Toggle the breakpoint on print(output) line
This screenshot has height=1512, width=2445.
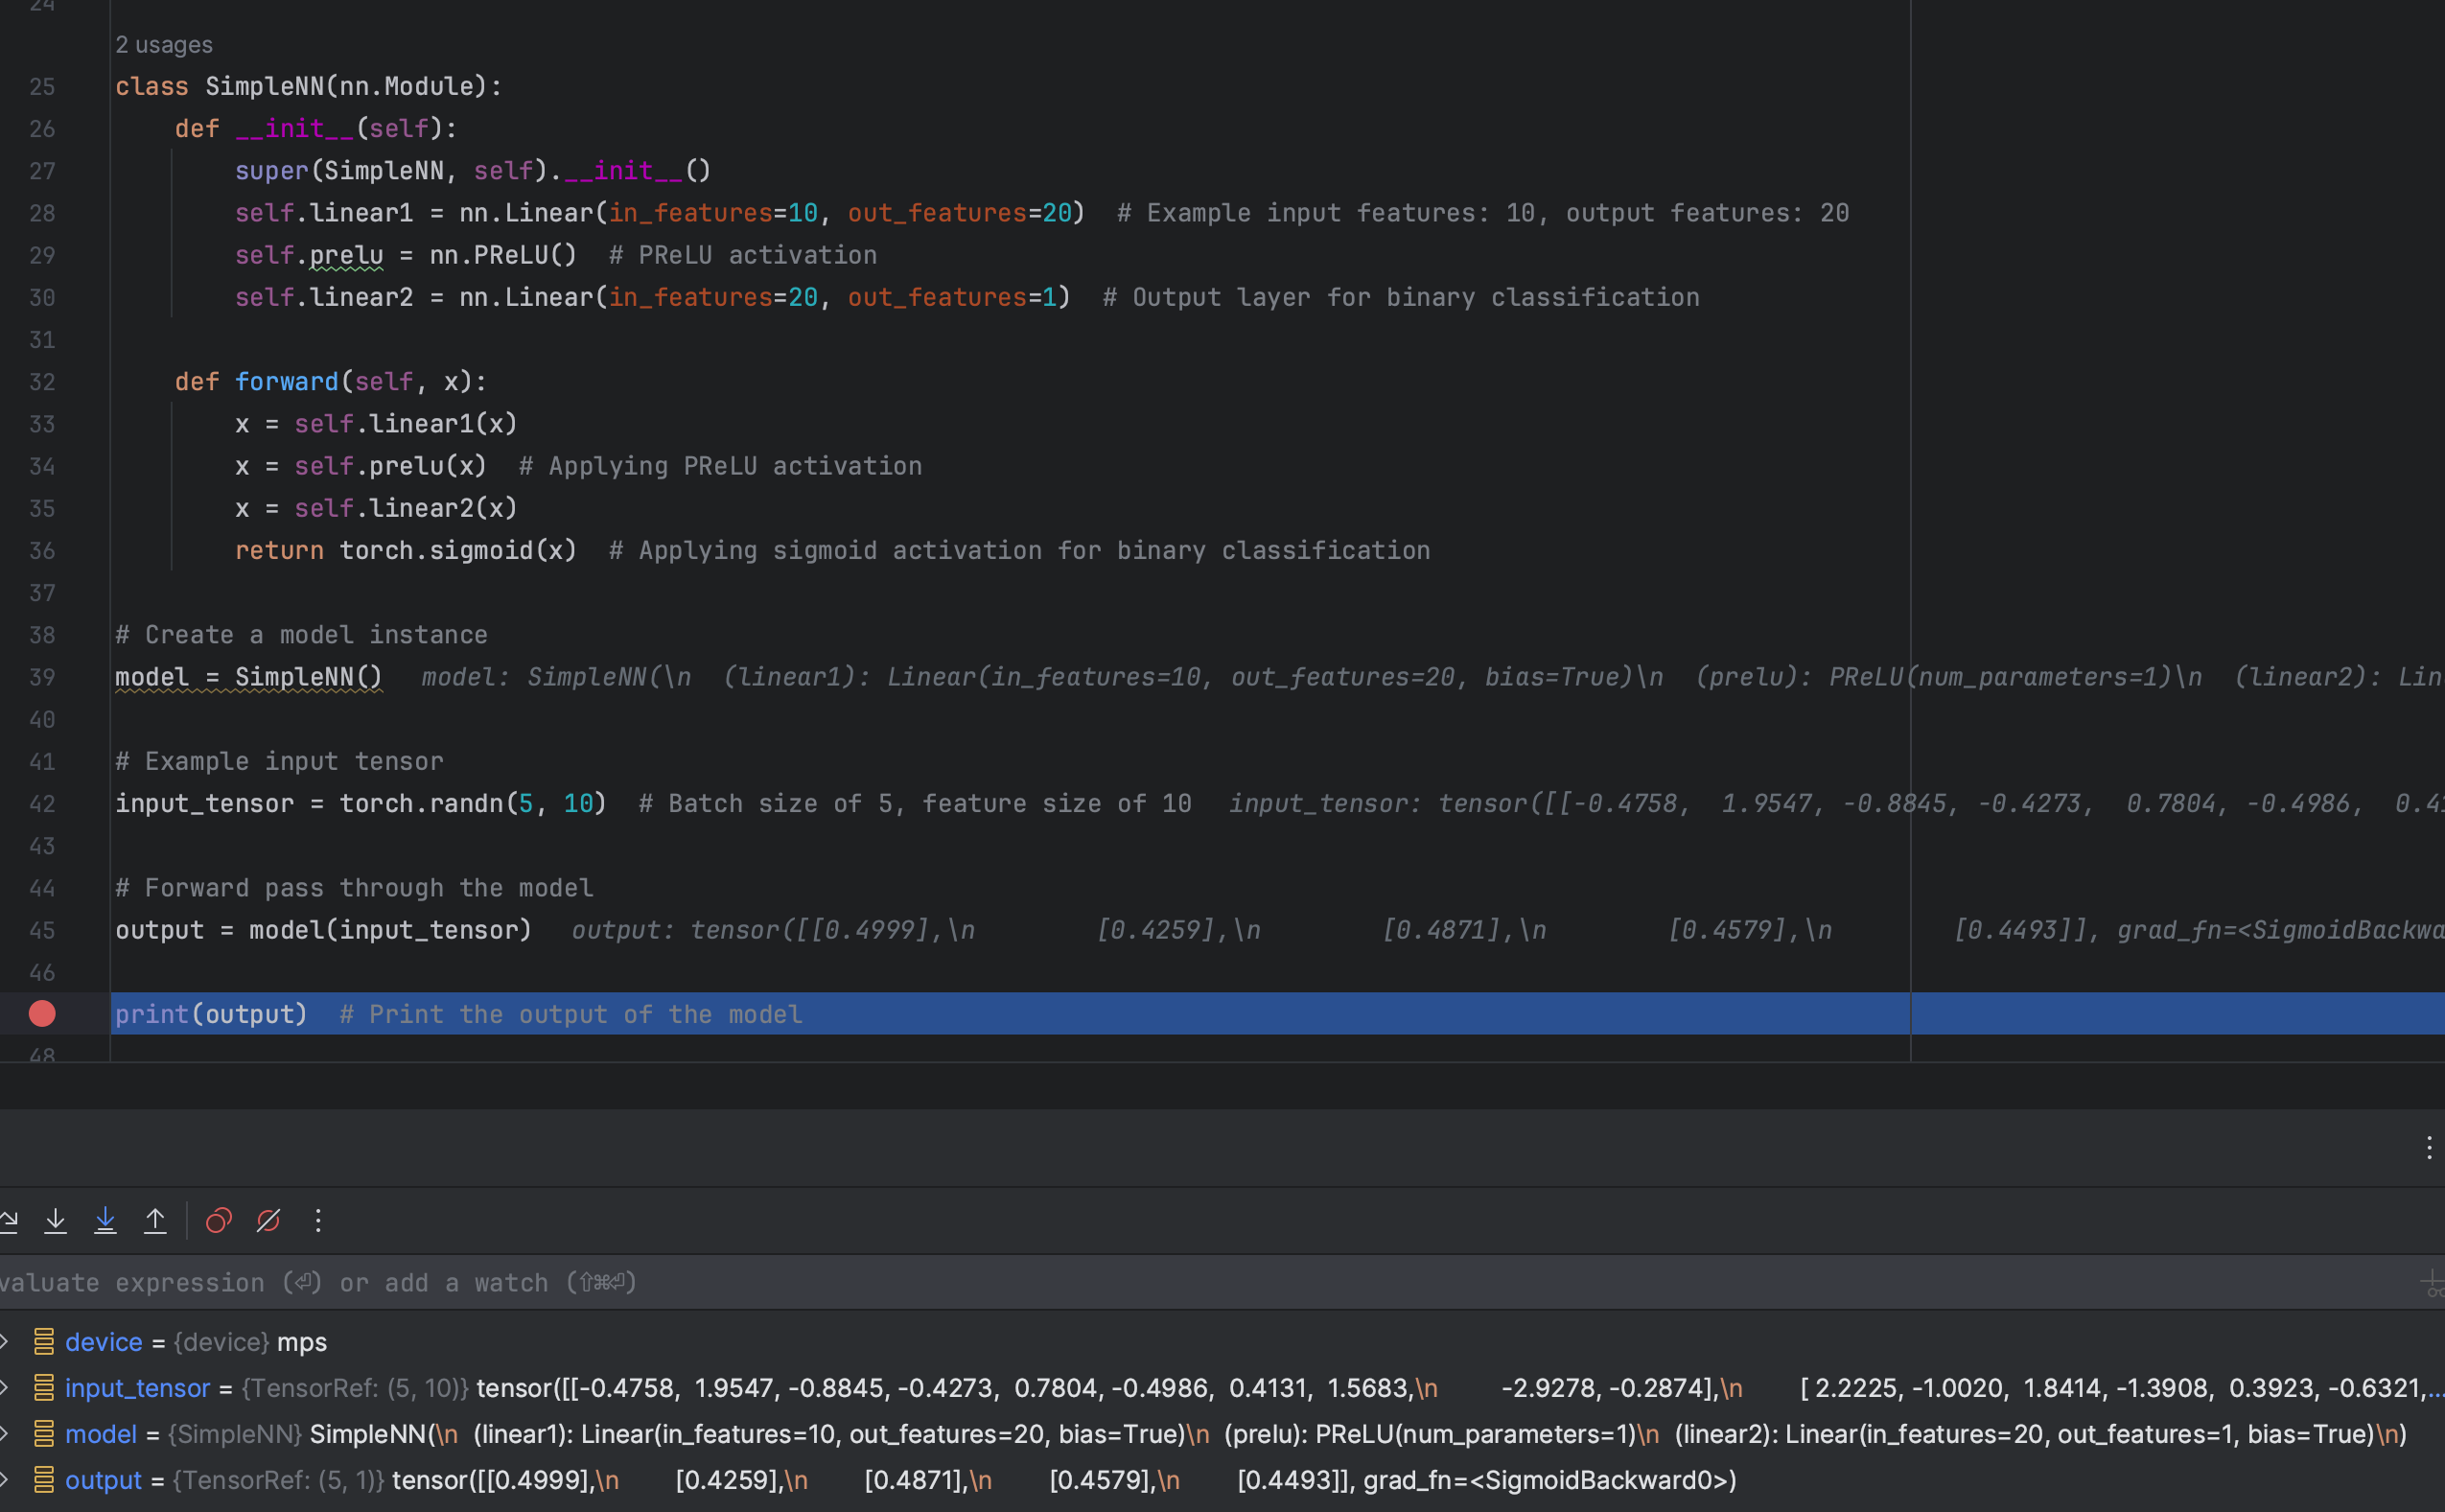[42, 1014]
